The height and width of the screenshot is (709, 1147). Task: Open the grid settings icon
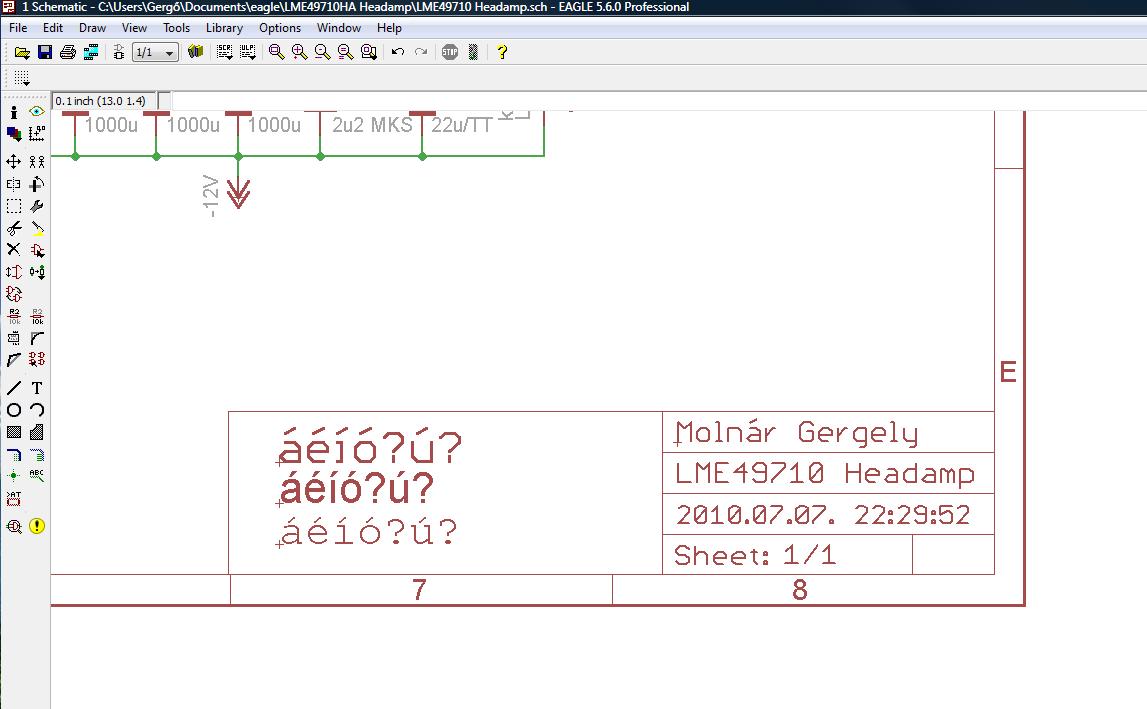pos(22,78)
